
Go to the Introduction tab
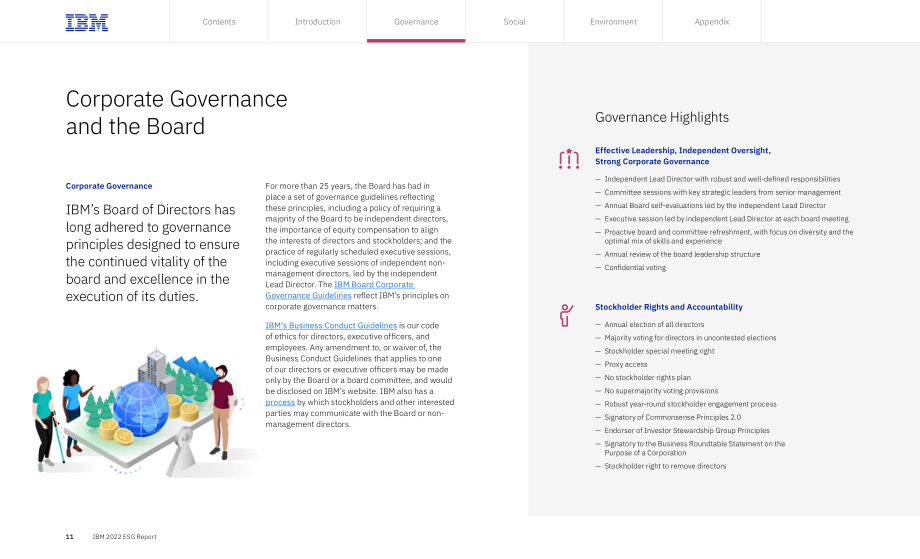(x=317, y=22)
